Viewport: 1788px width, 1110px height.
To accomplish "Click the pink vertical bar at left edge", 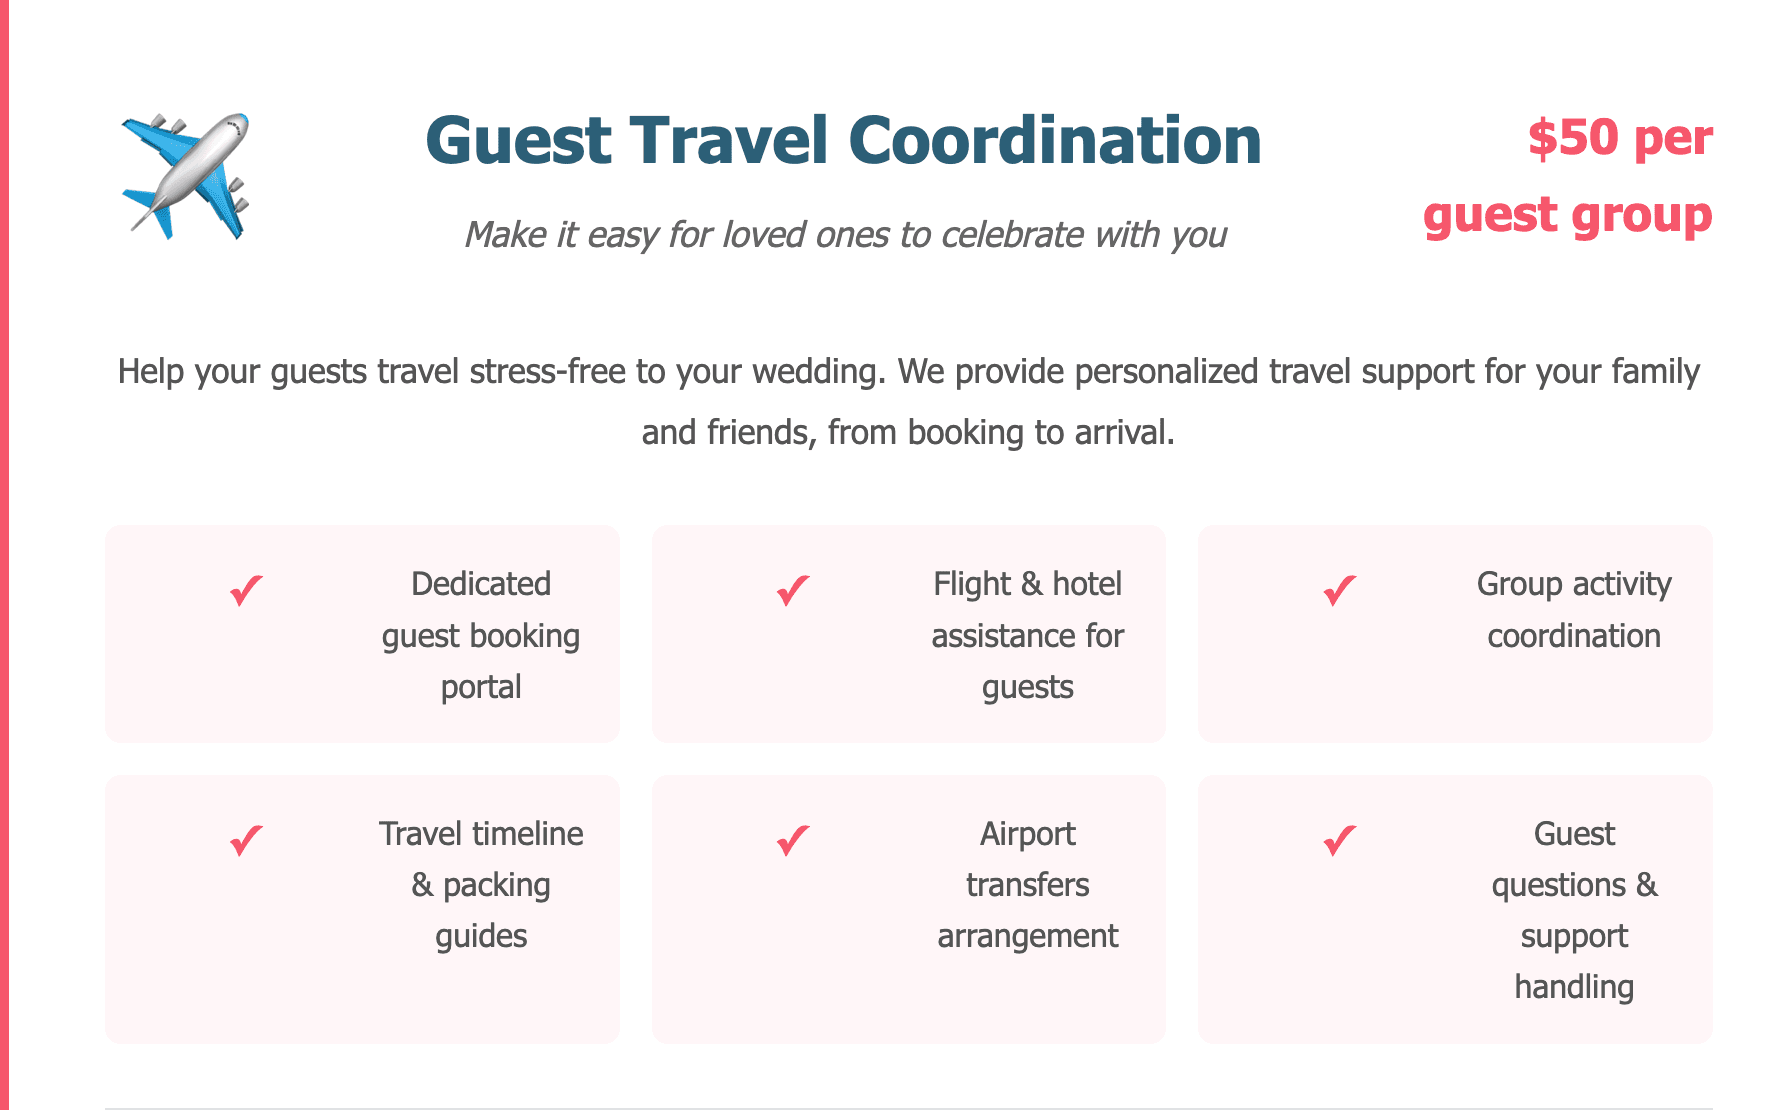I will [x=4, y=555].
